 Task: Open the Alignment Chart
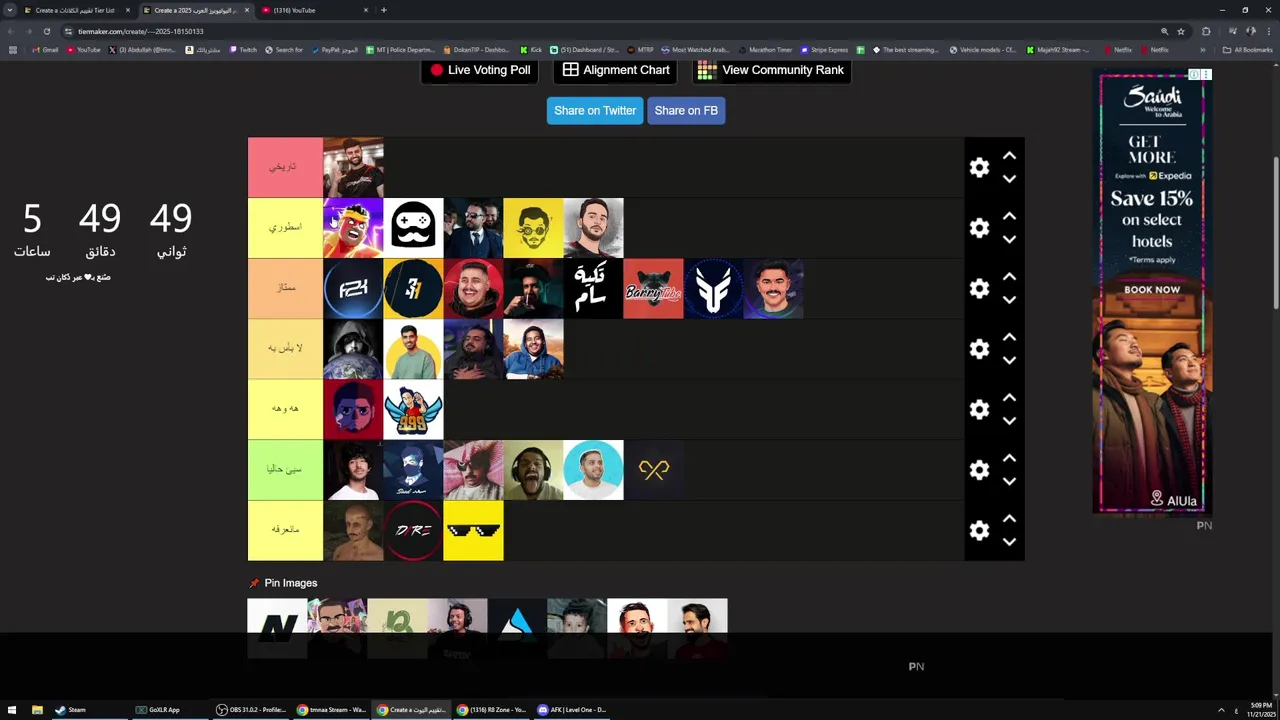click(616, 70)
